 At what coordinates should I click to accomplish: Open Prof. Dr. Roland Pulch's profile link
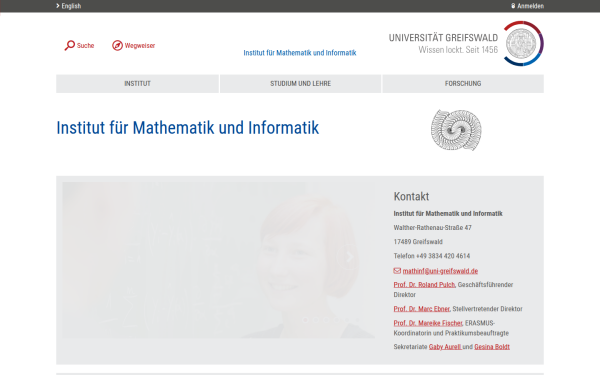click(424, 285)
